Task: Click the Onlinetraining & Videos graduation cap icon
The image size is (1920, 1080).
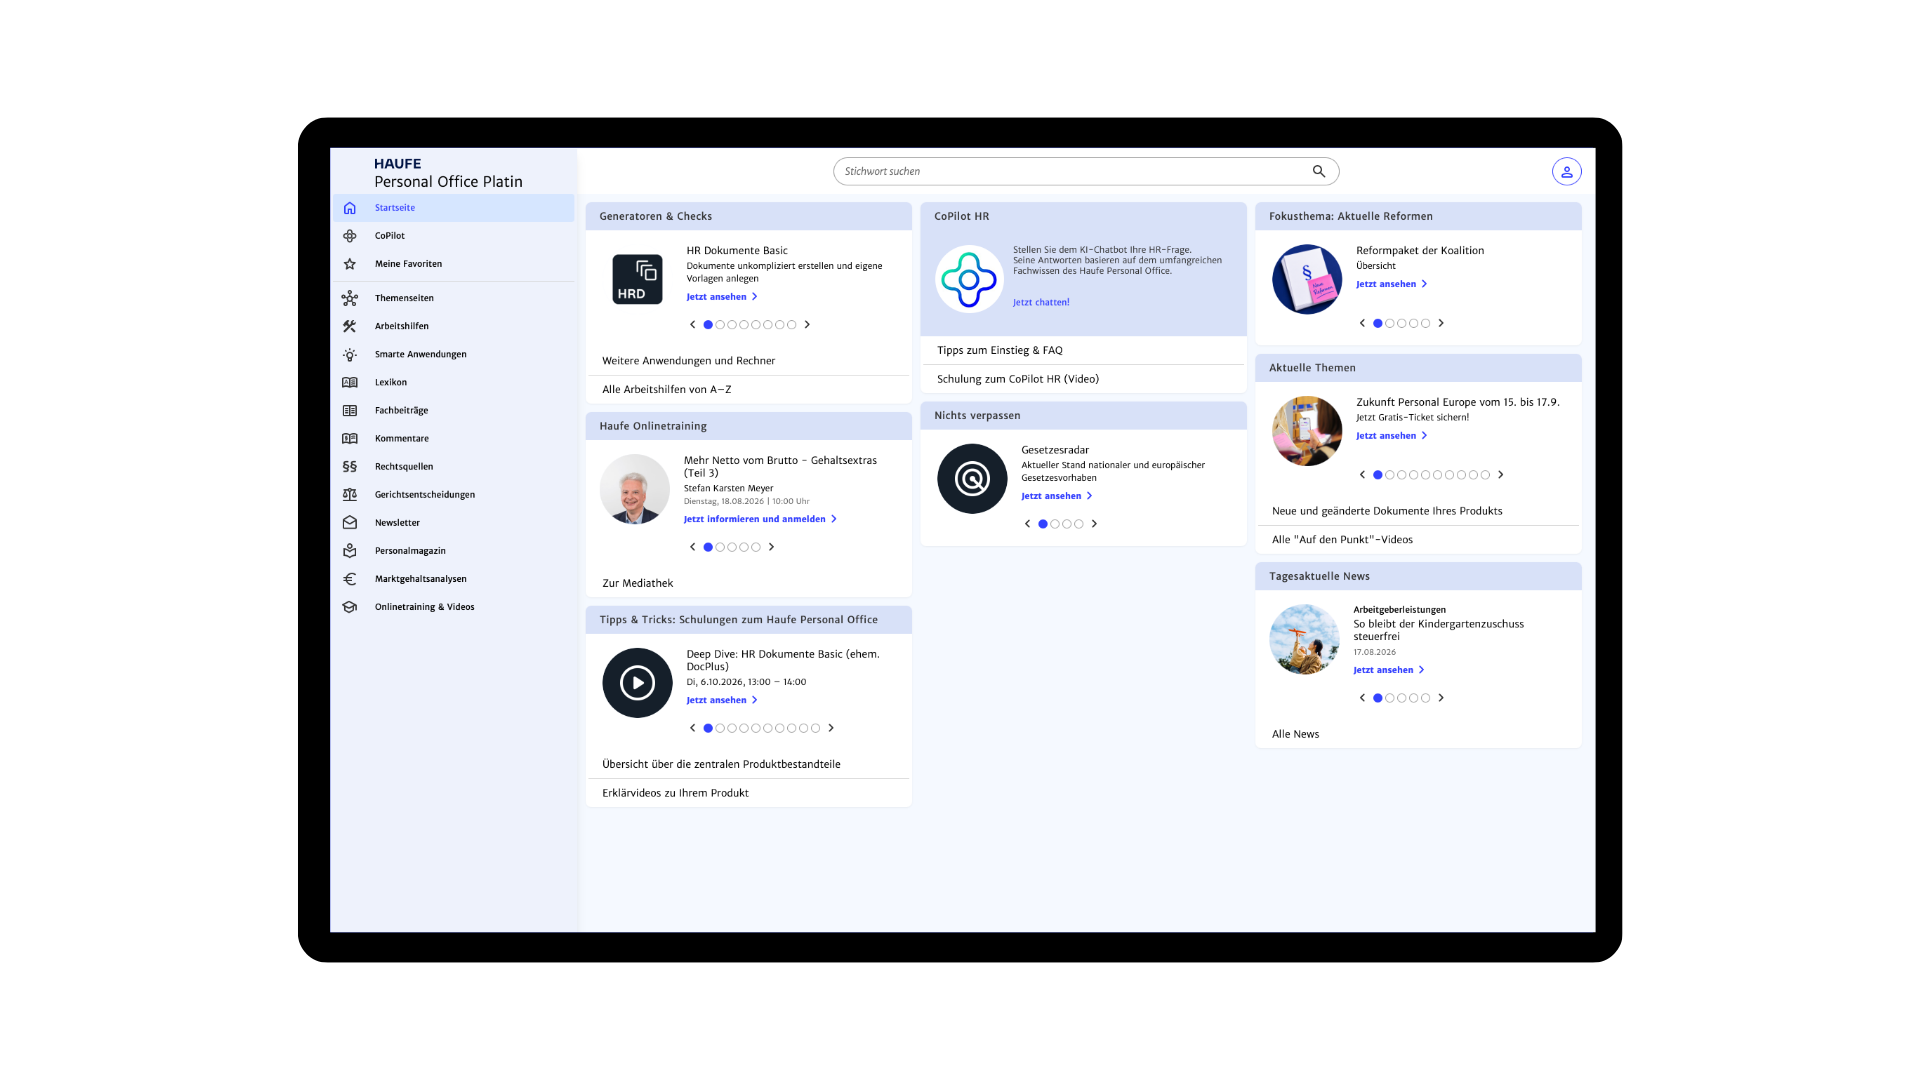Action: [x=349, y=607]
